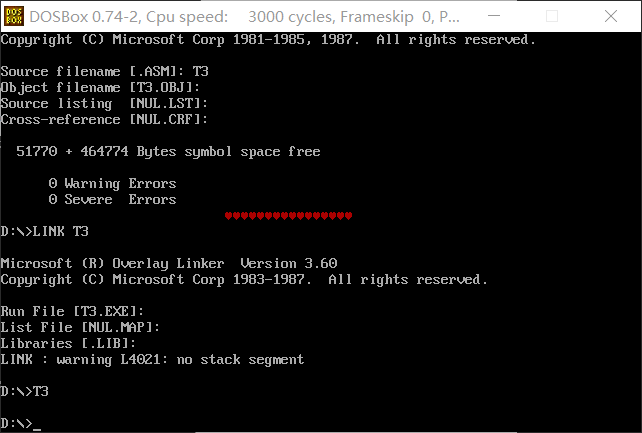The width and height of the screenshot is (642, 433).
Task: Click the "Libraries [.LIB]:" line
Action: [68, 344]
